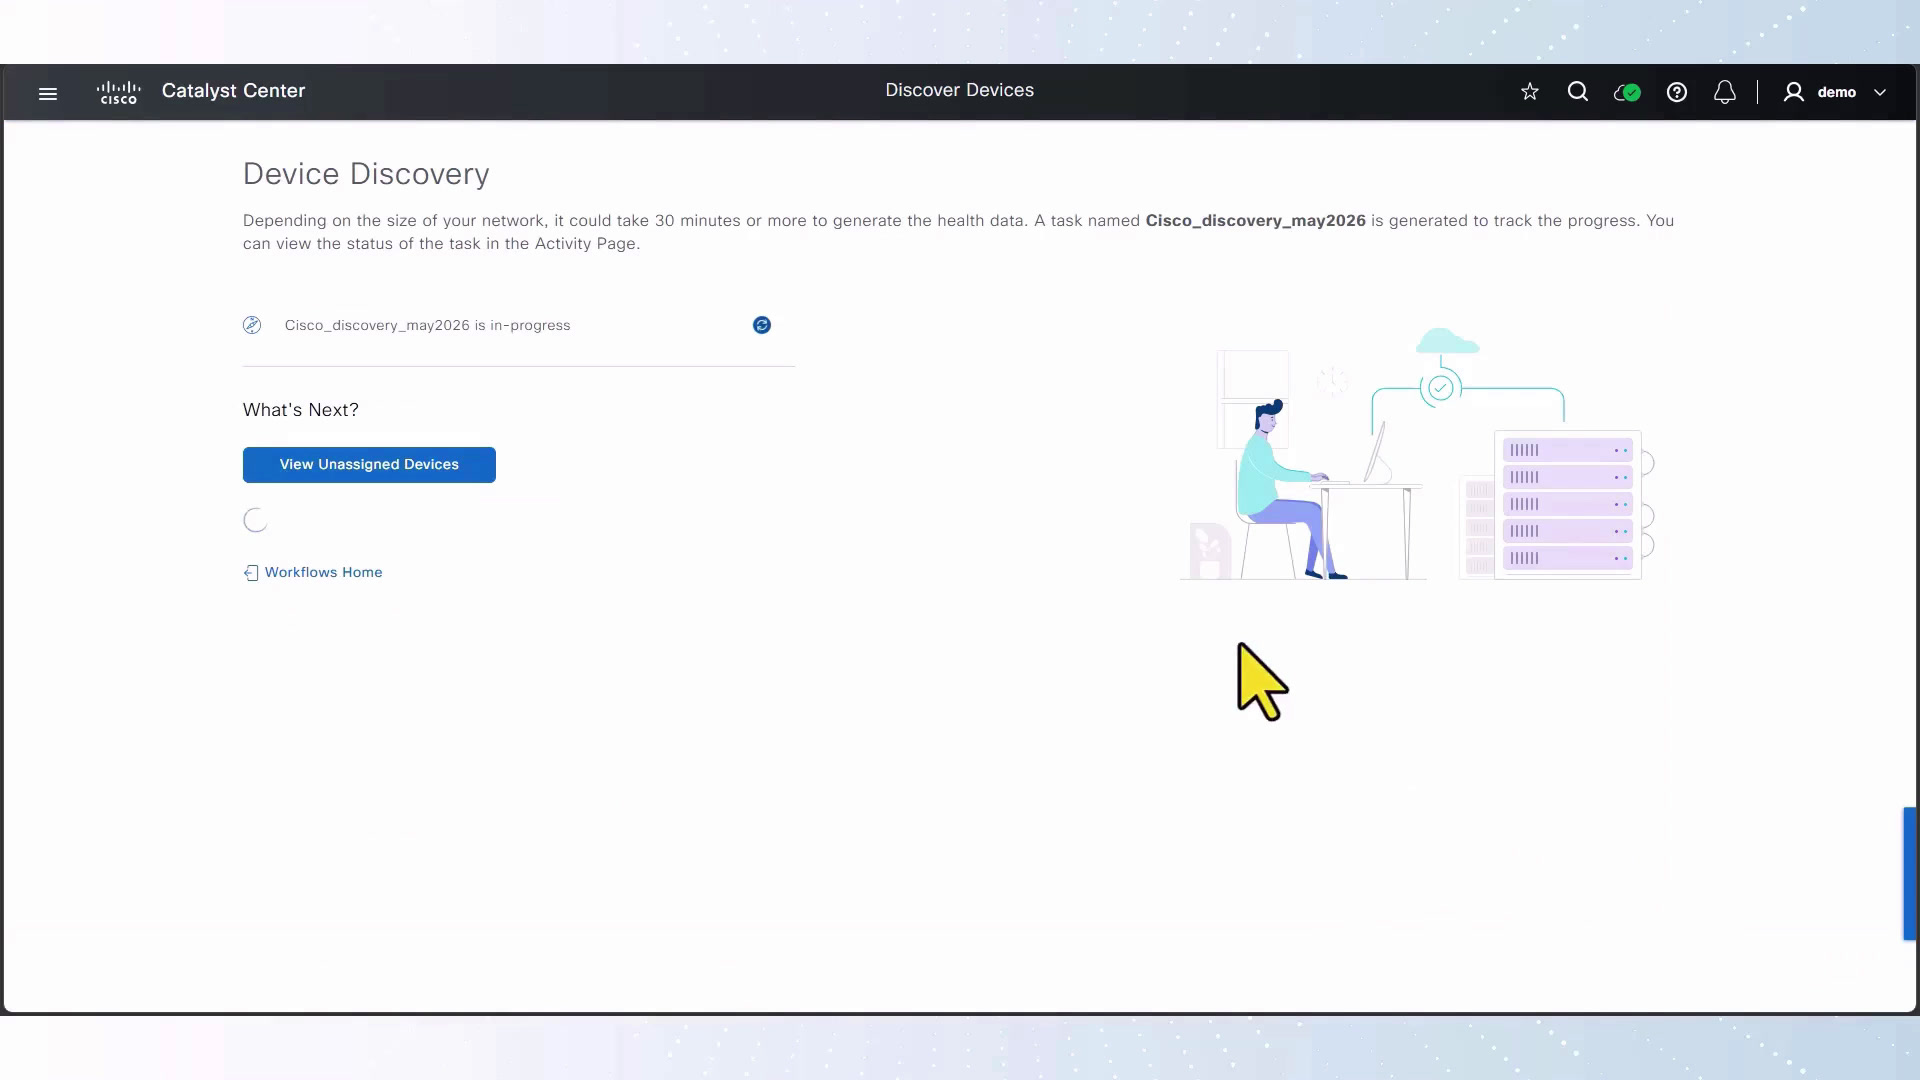Check cloud connection status icon

(1627, 92)
